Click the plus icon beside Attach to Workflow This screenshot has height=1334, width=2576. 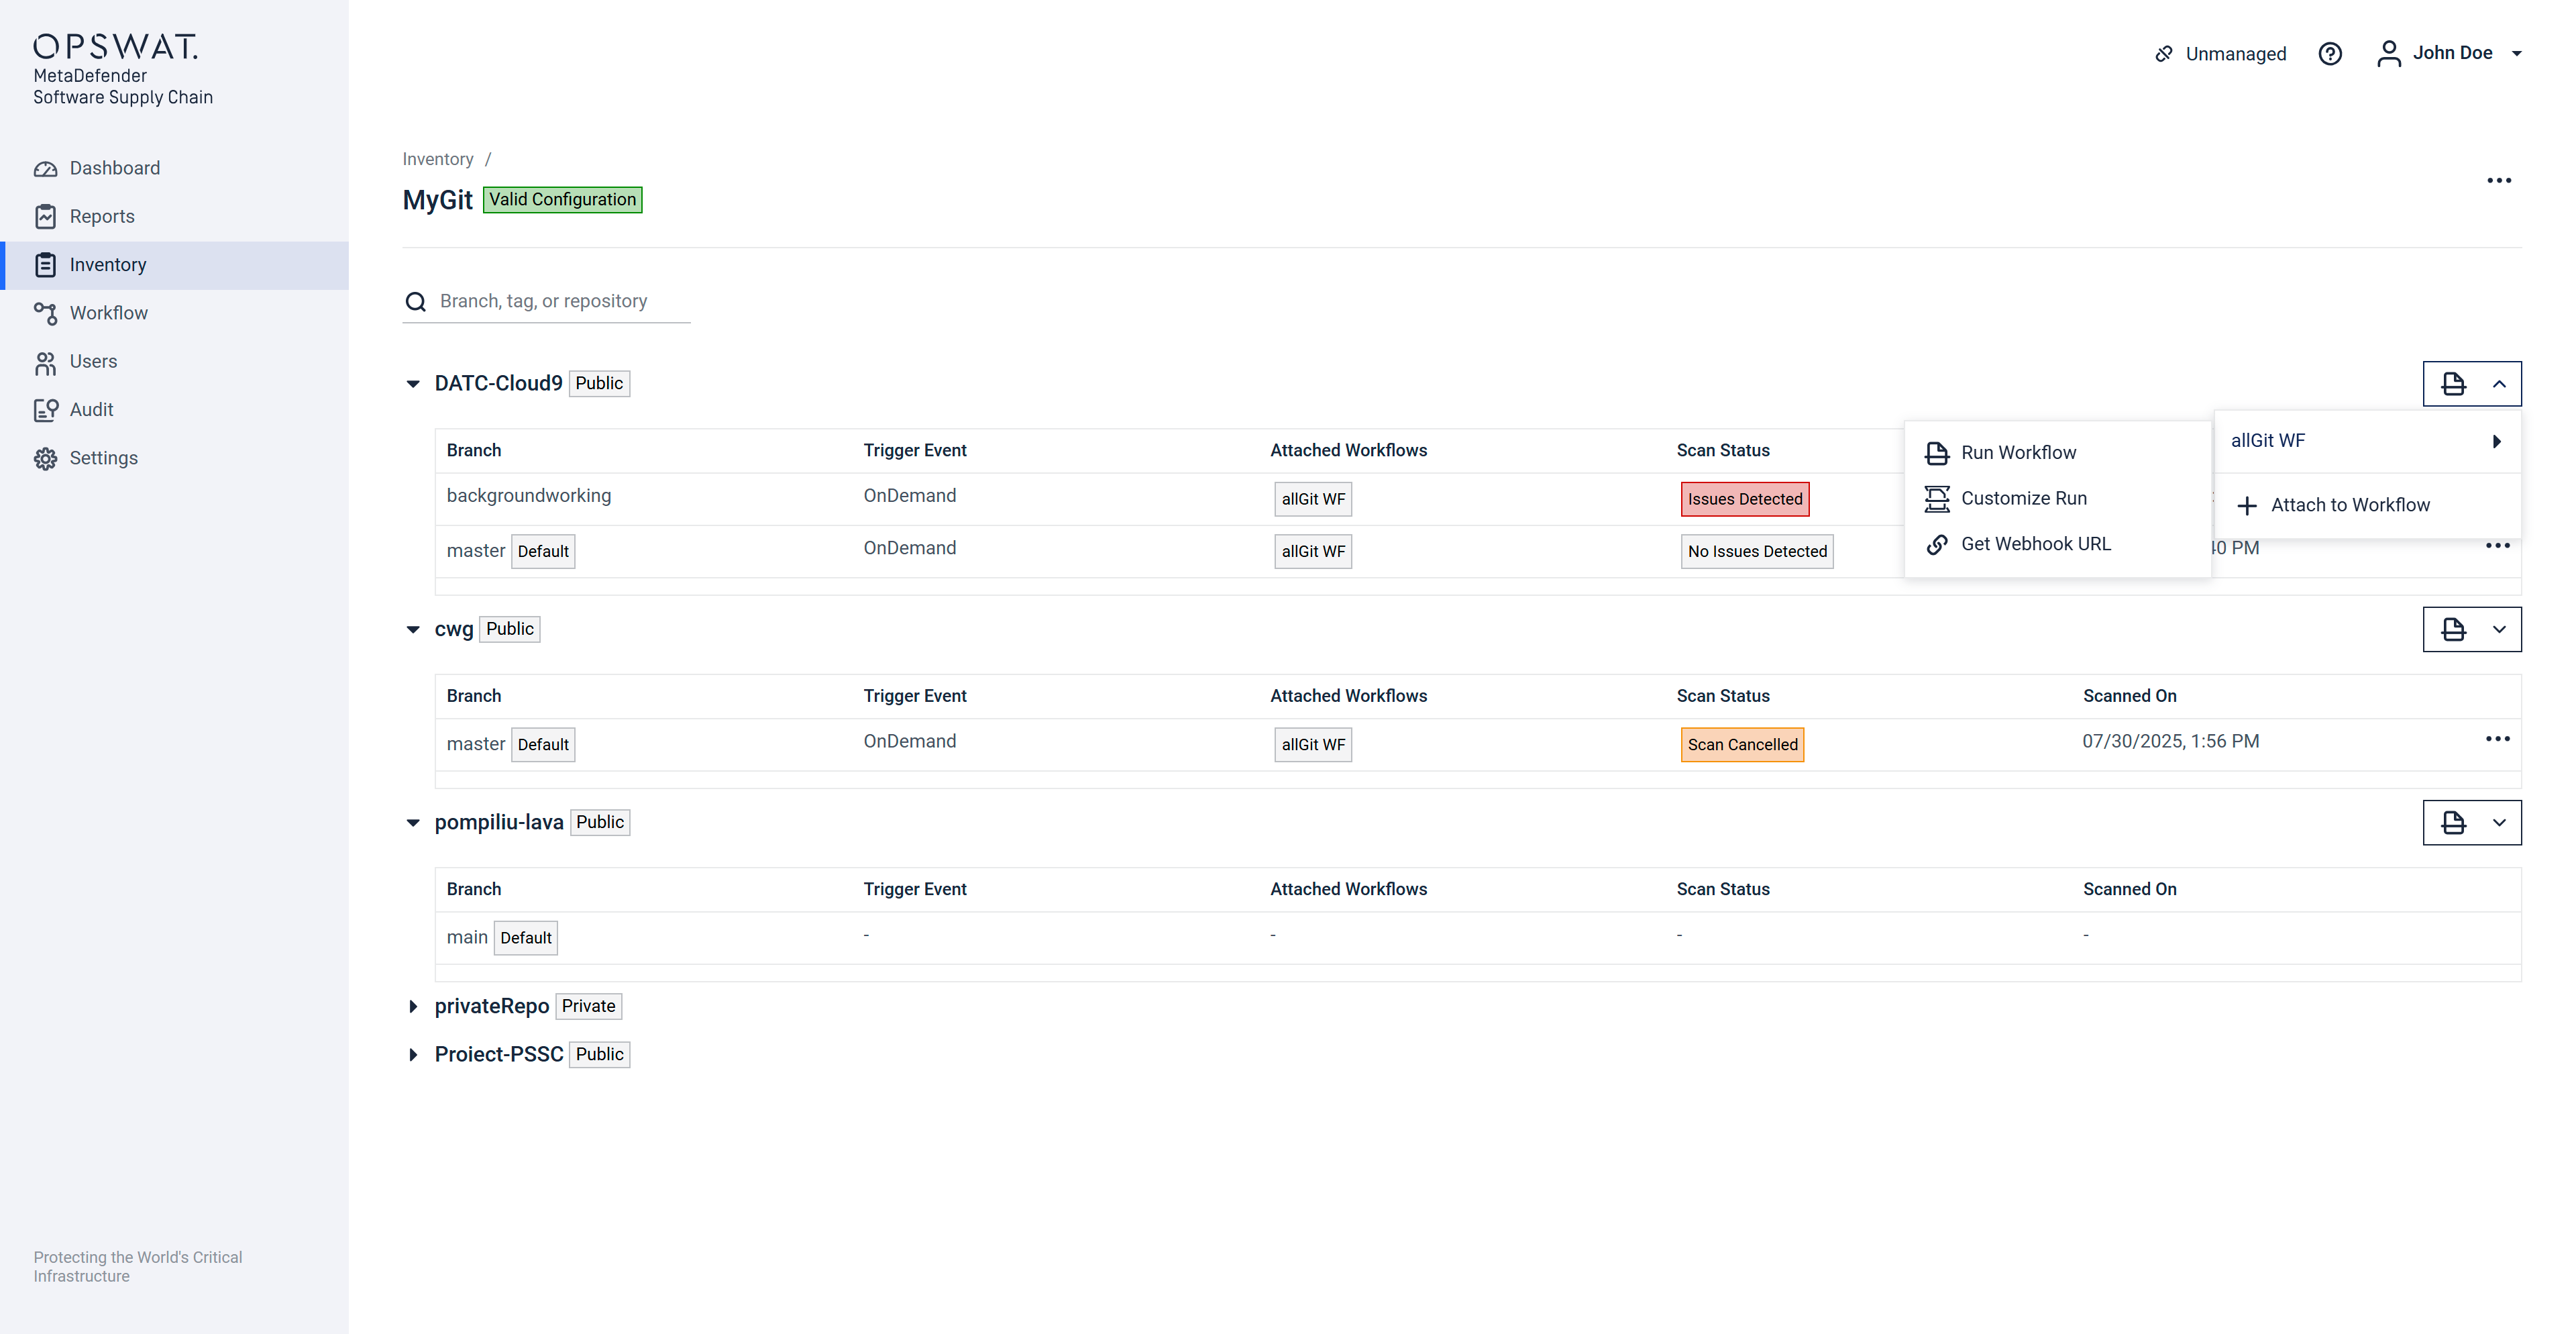2247,506
